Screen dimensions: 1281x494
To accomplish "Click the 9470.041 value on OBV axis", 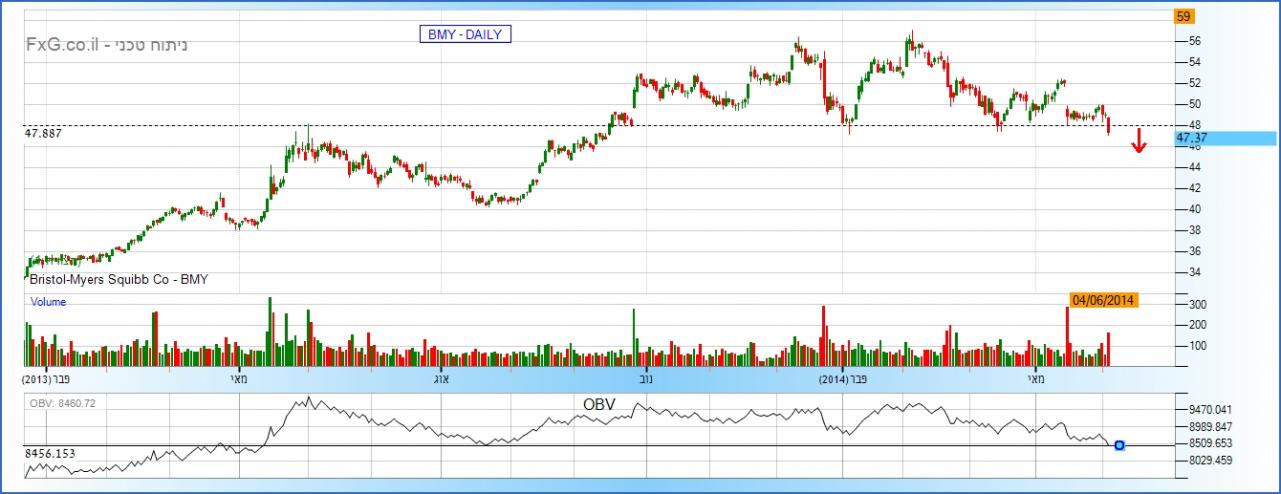I will pos(1209,410).
